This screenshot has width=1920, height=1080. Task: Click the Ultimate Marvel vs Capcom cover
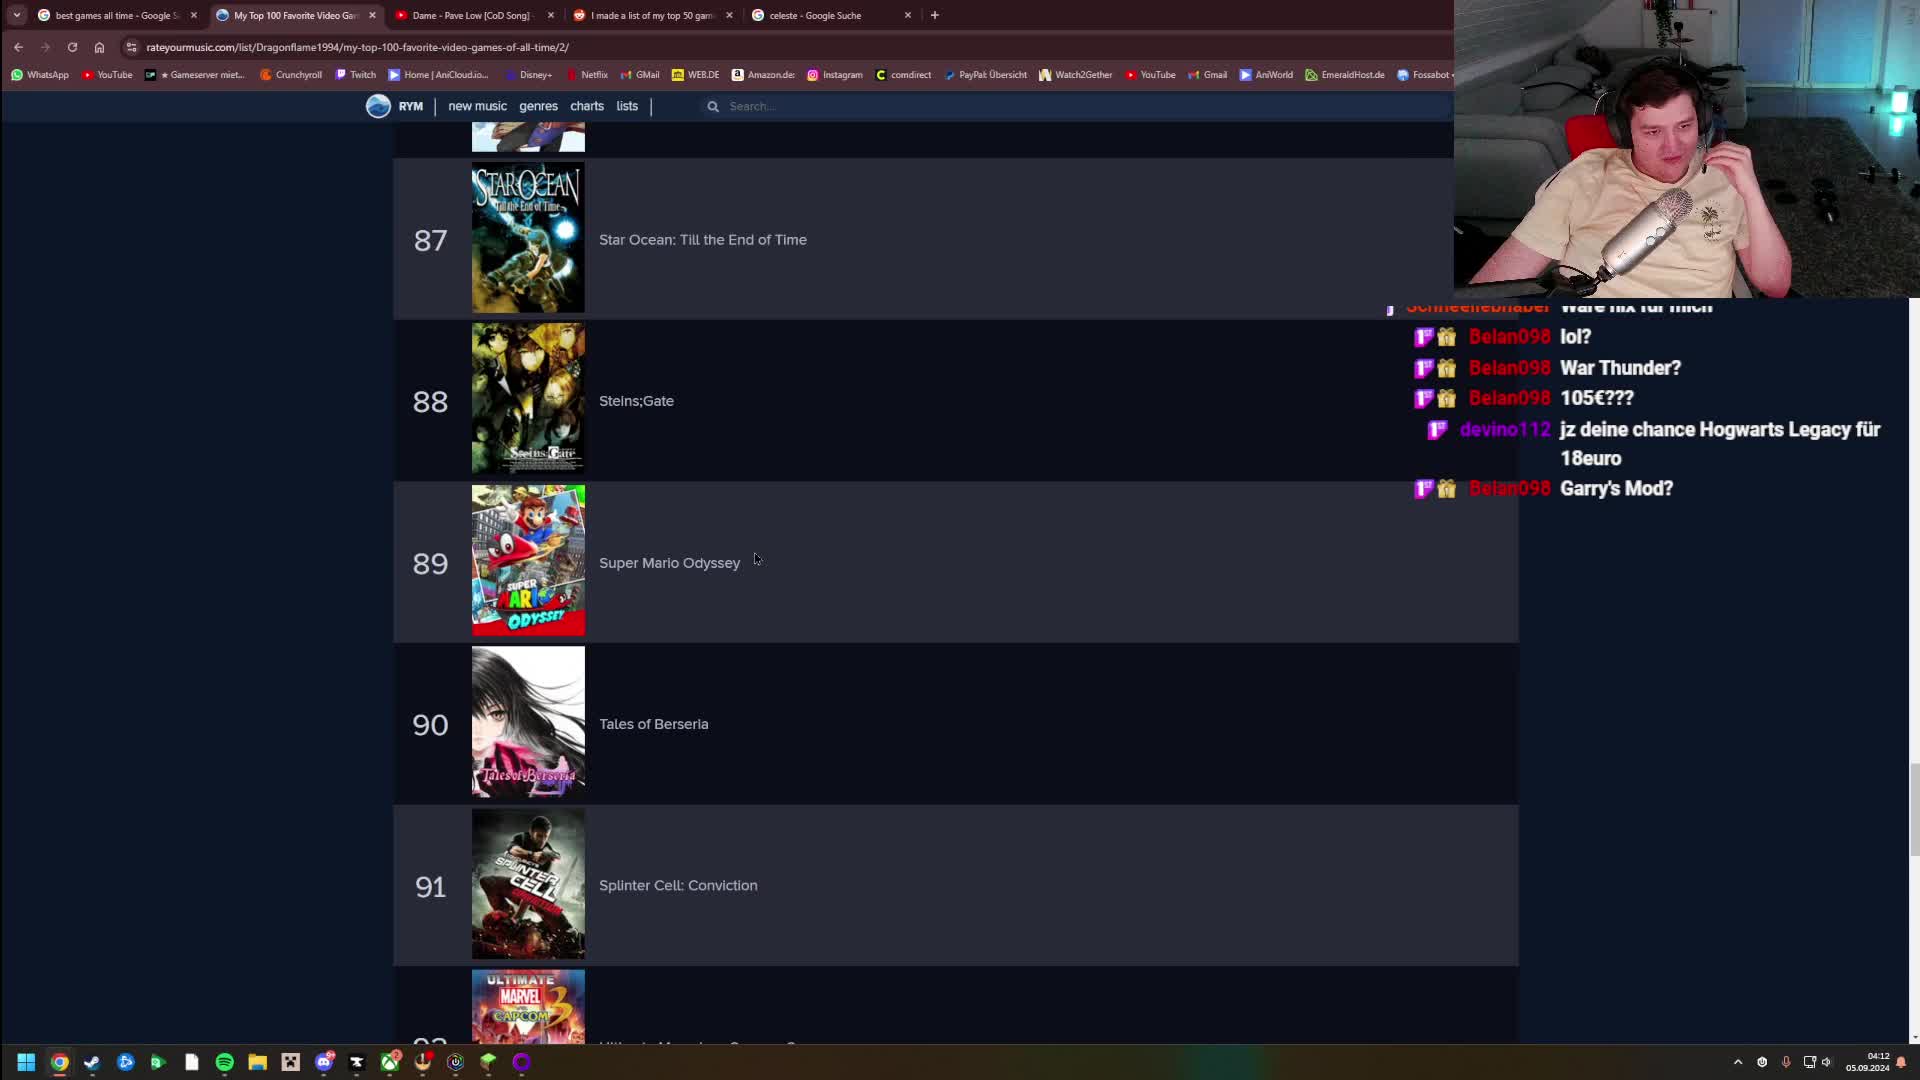tap(528, 1007)
